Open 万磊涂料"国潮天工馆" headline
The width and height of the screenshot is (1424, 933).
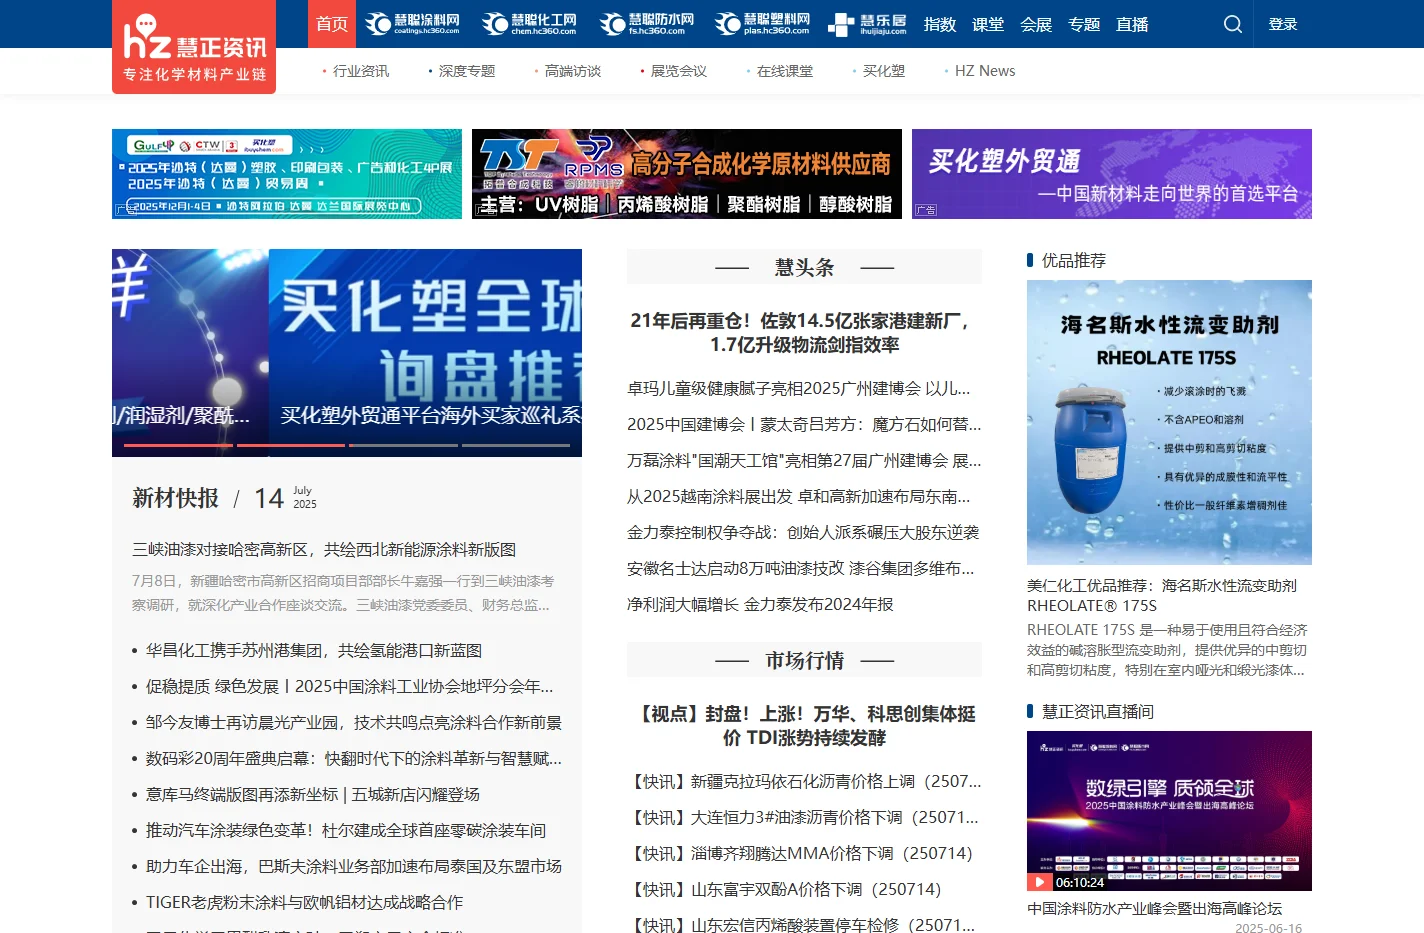(804, 460)
